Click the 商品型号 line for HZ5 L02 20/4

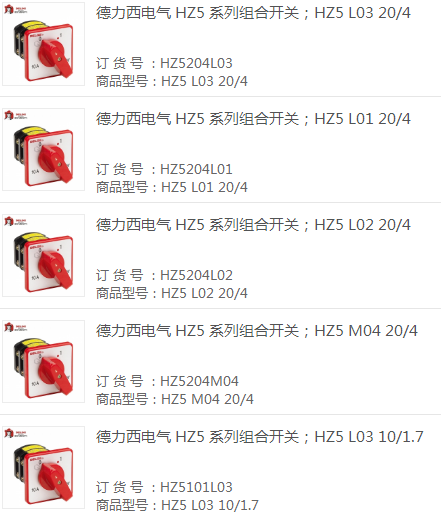tap(172, 293)
